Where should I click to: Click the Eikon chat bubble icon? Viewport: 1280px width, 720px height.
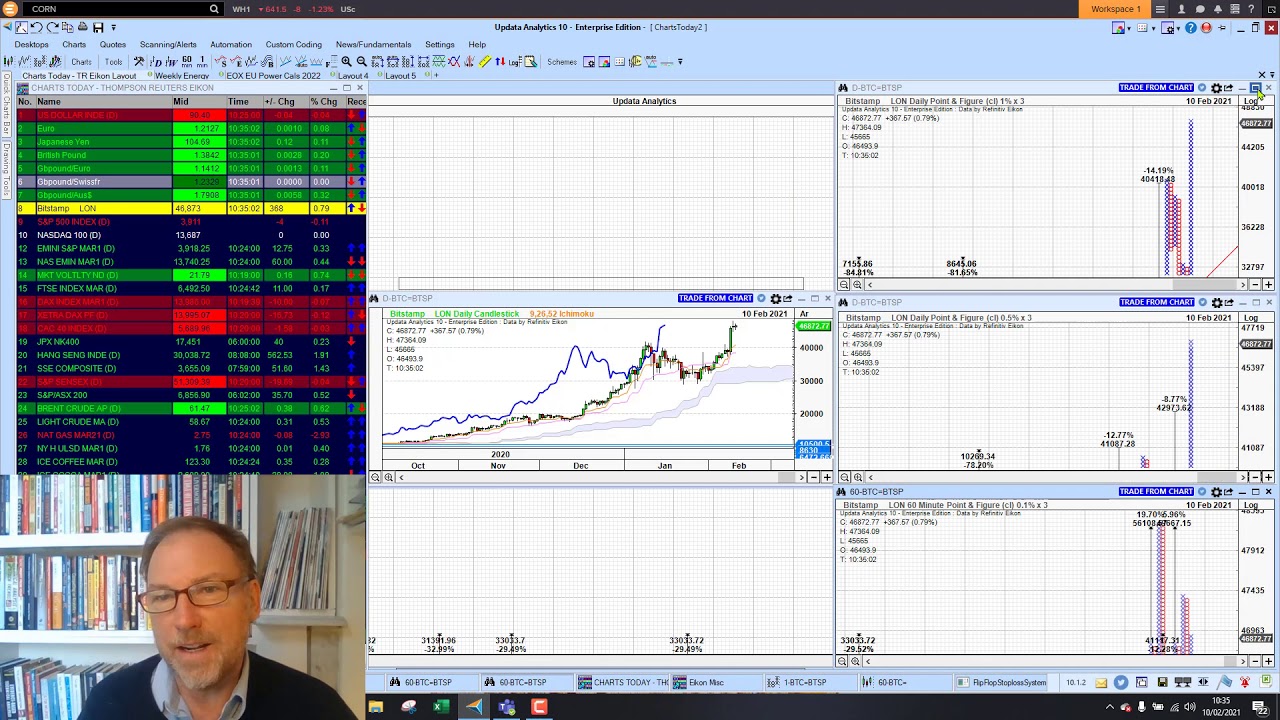click(1200, 9)
